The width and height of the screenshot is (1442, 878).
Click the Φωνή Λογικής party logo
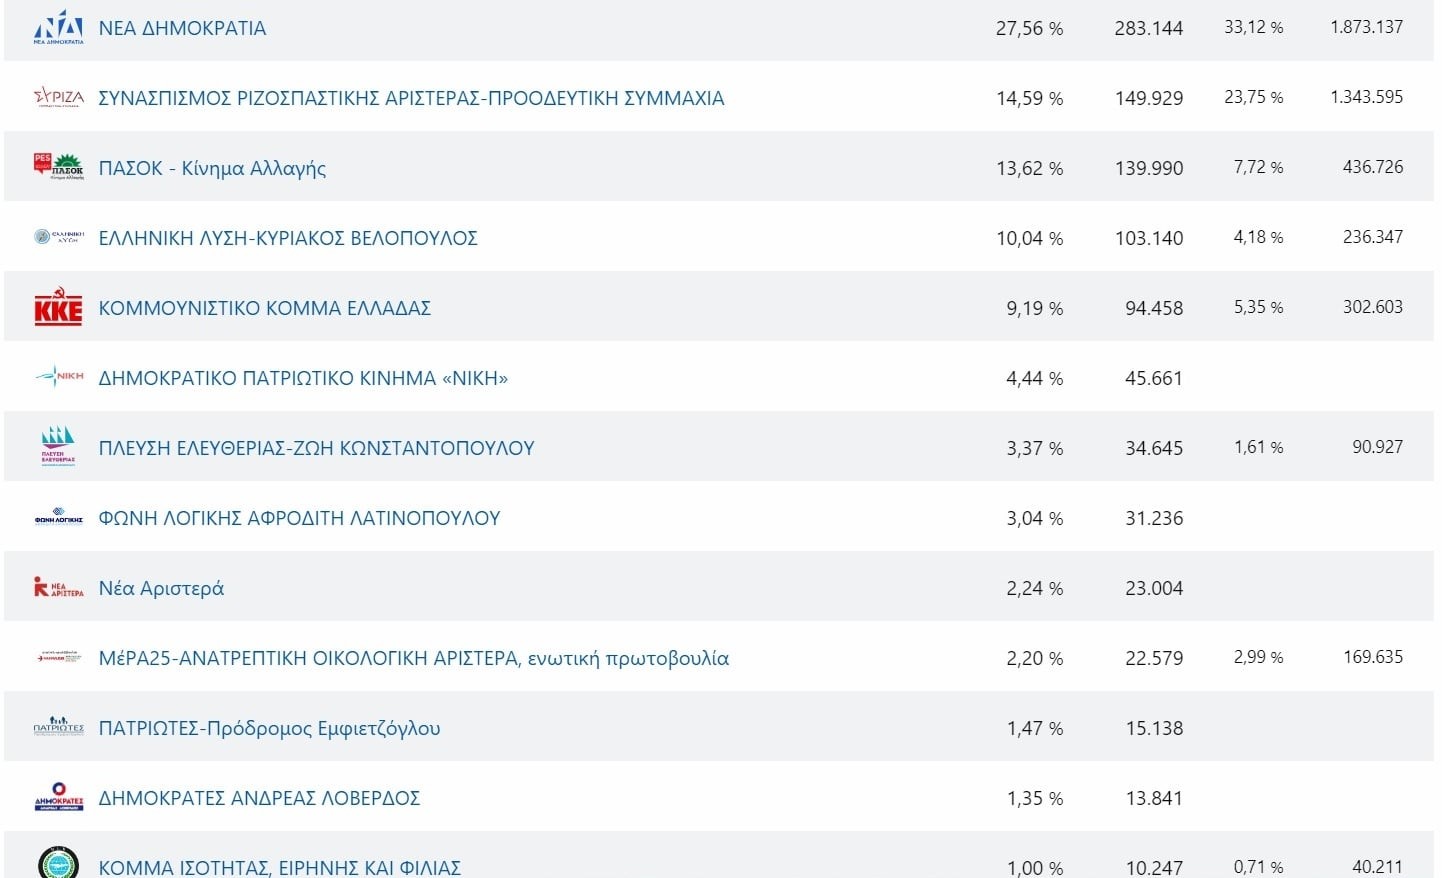58,518
